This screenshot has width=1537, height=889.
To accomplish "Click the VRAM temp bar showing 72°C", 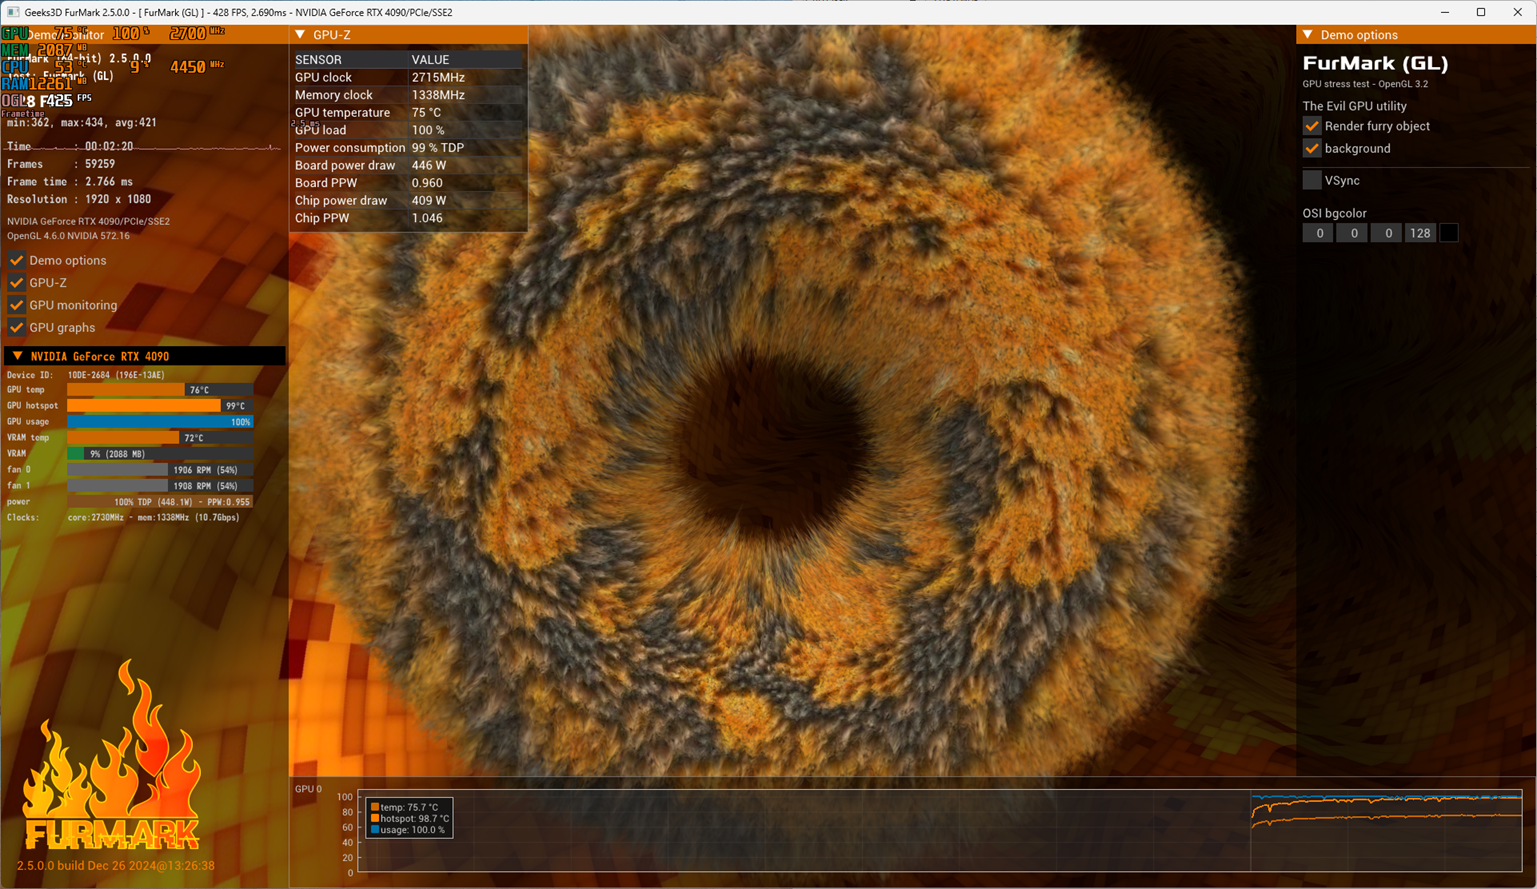I will pos(160,438).
